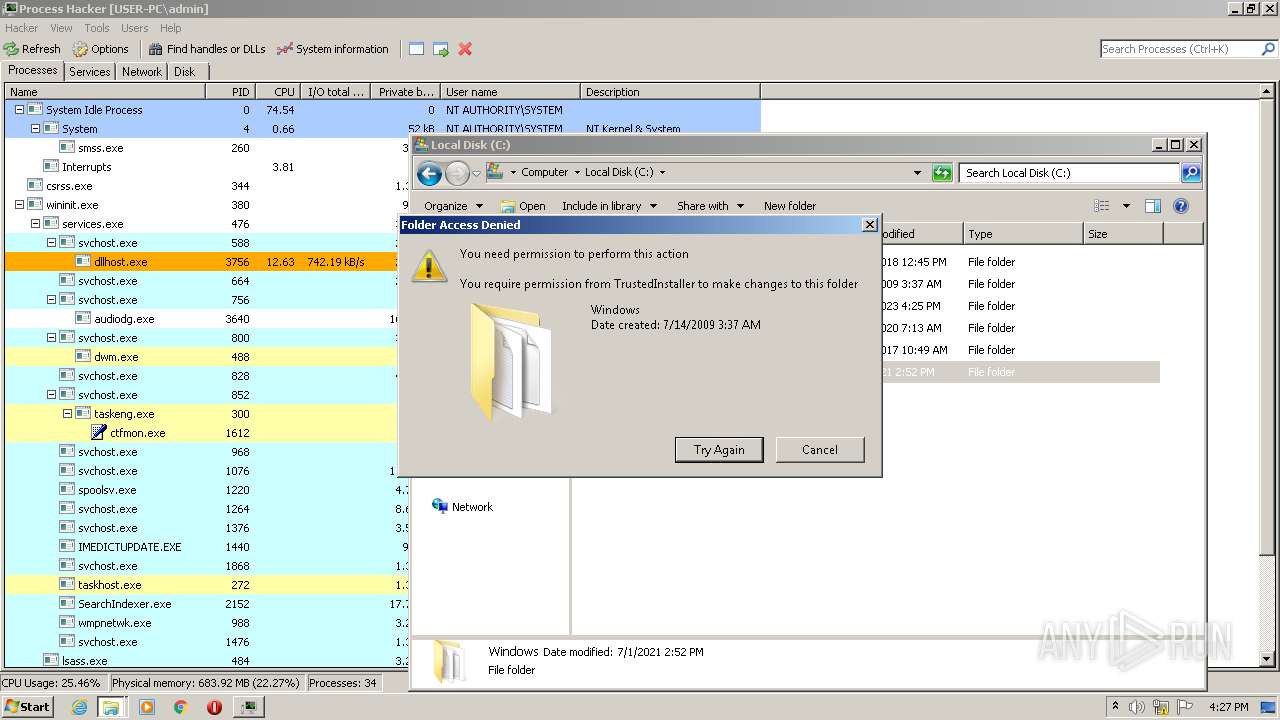Select the SearchIndexer.exe process
Image resolution: width=1280 pixels, height=720 pixels.
(x=124, y=604)
